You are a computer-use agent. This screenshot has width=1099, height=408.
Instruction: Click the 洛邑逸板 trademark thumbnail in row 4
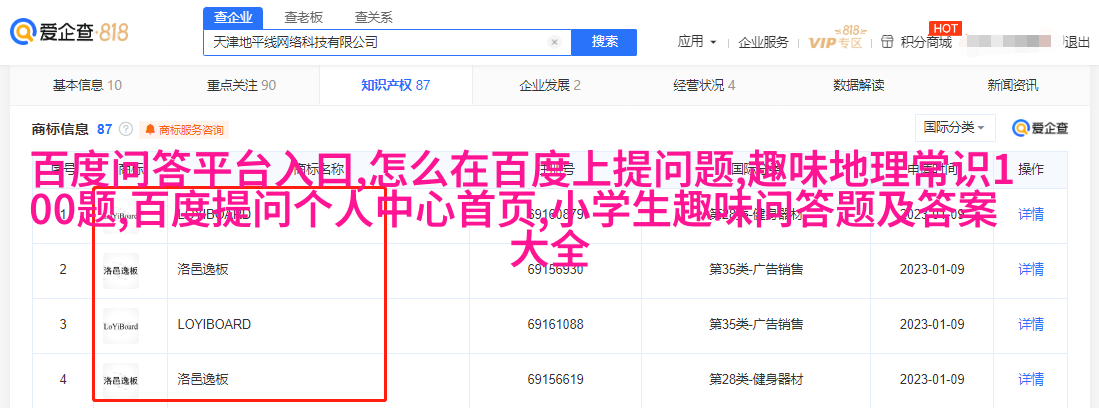[121, 380]
